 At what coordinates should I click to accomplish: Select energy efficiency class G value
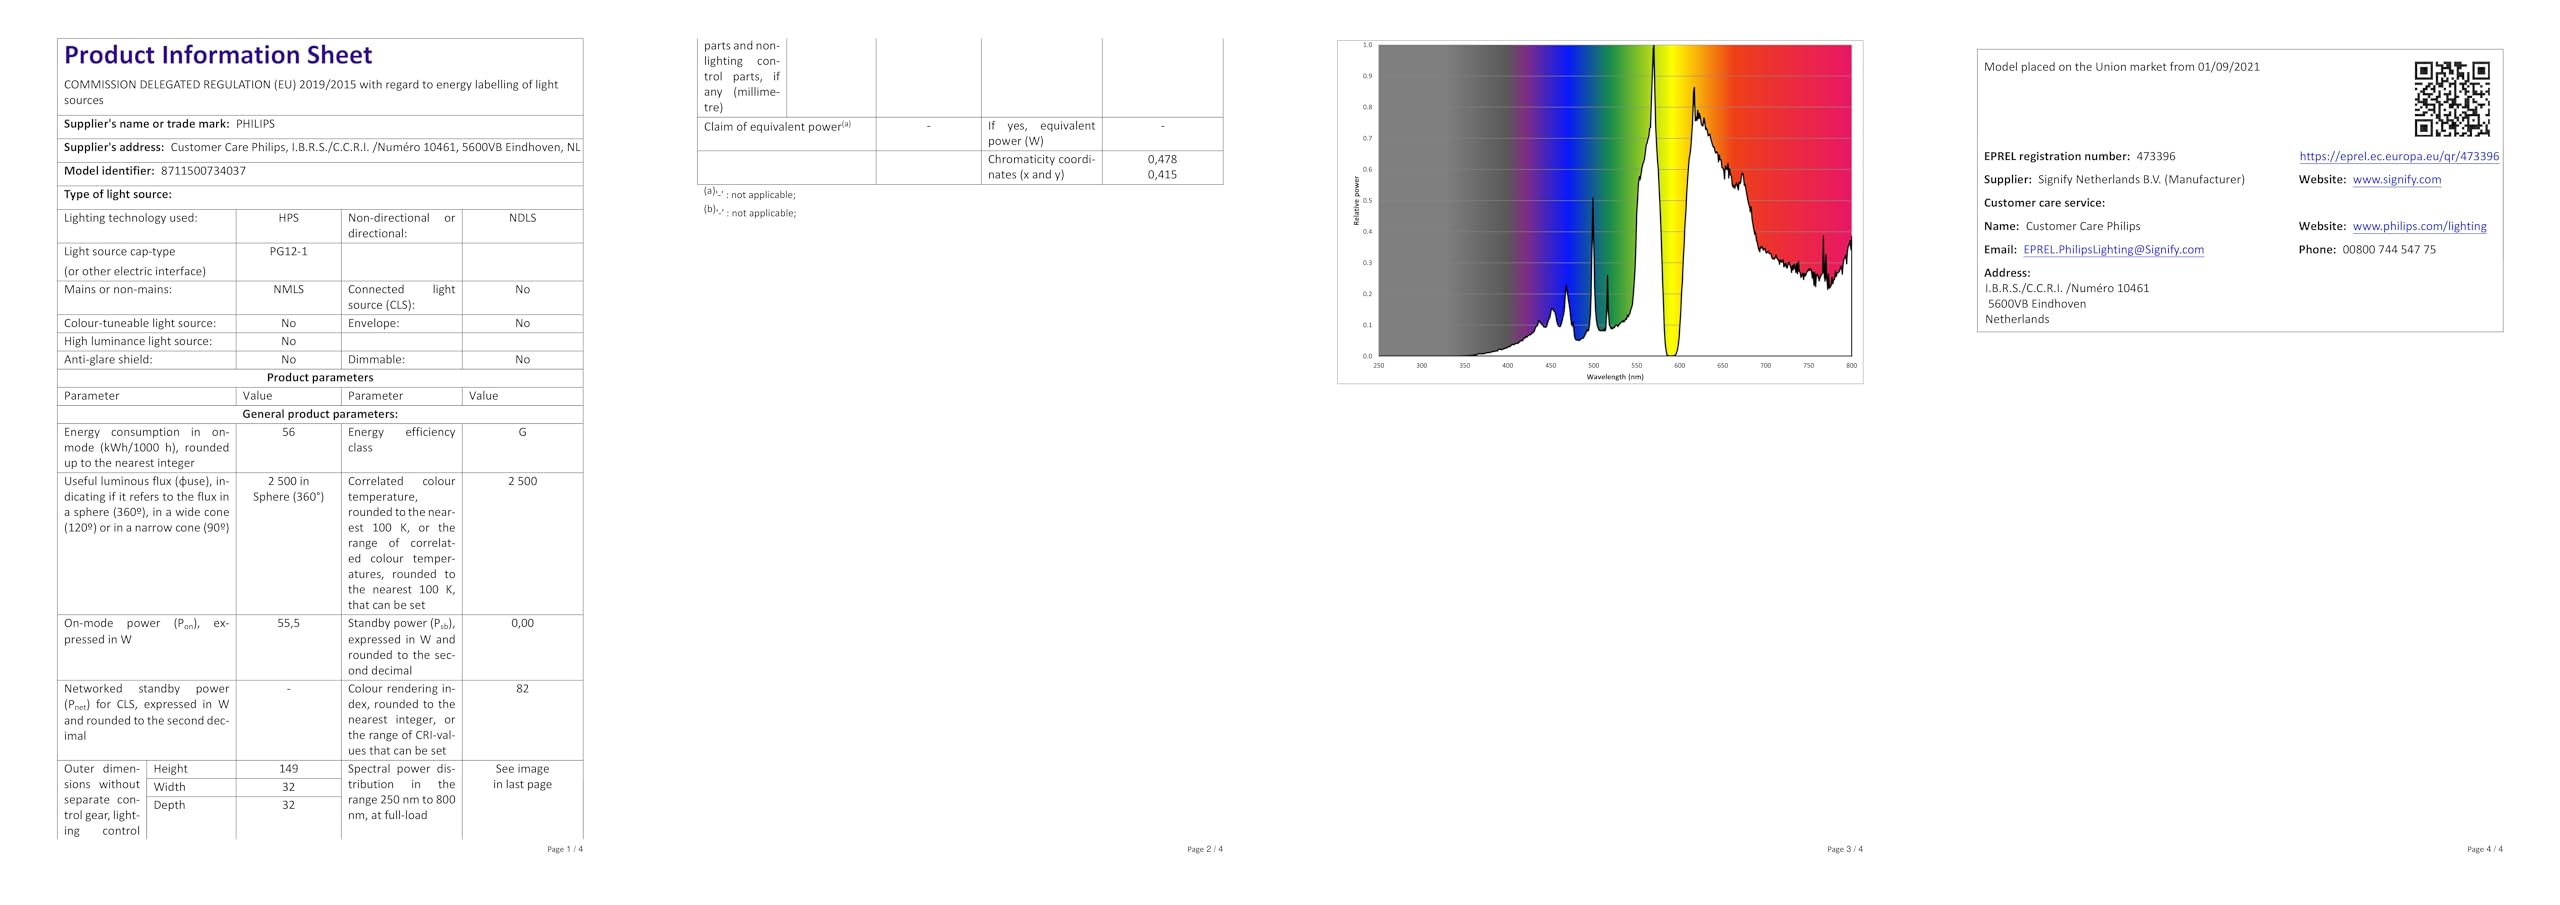click(522, 432)
